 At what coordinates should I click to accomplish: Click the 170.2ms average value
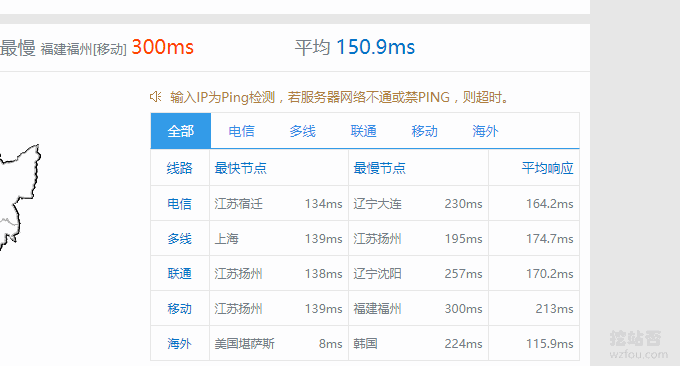tap(549, 274)
